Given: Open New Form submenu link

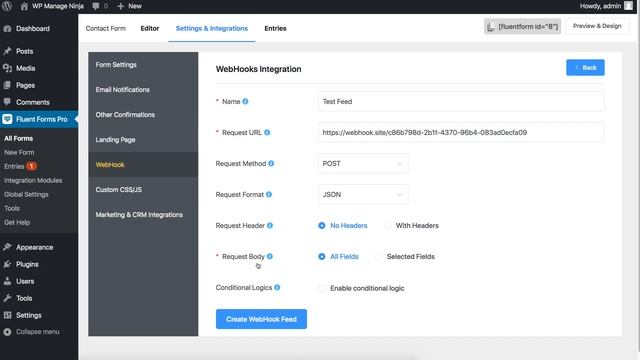Looking at the screenshot, I should coord(19,152).
